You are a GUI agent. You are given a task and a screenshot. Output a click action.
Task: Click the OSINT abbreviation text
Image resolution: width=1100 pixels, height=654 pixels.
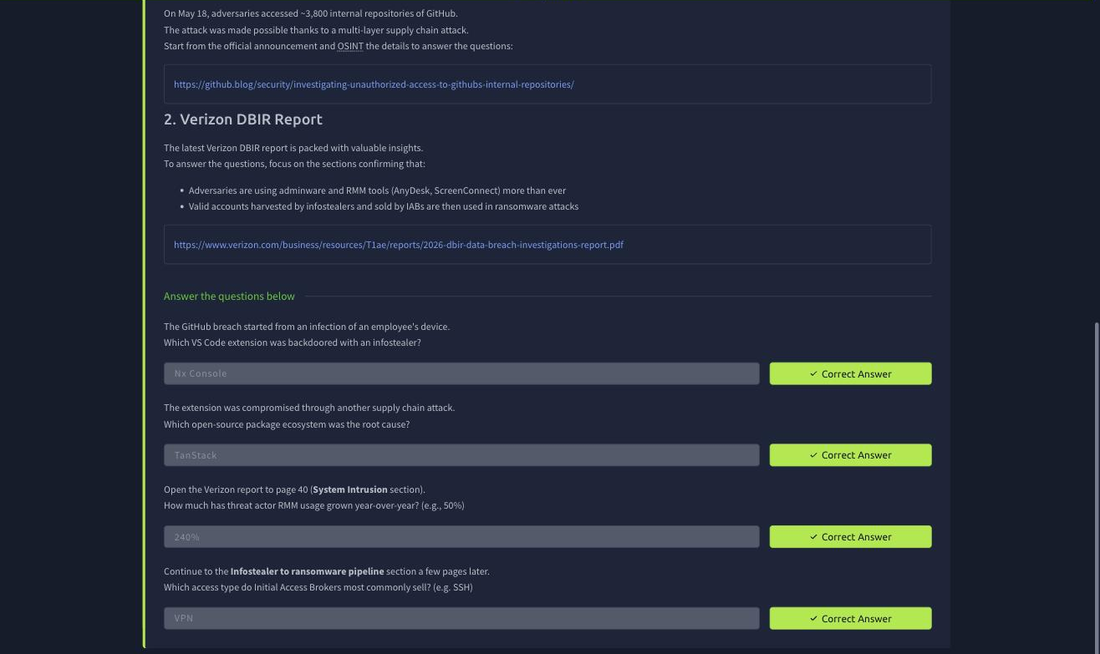pyautogui.click(x=350, y=46)
